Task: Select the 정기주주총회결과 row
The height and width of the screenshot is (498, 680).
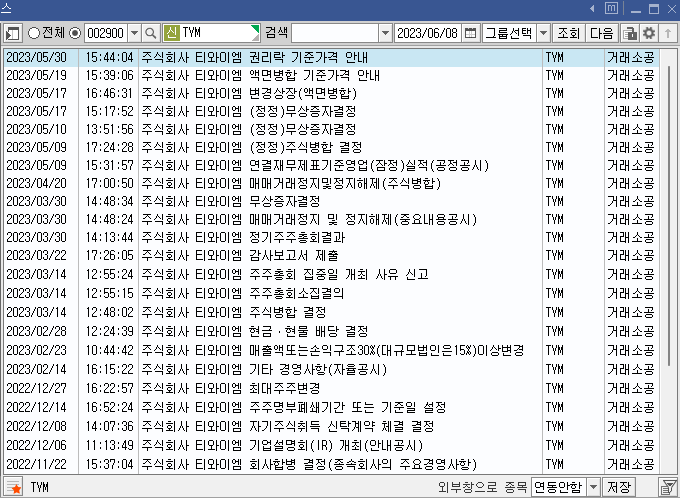Action: pyautogui.click(x=331, y=237)
